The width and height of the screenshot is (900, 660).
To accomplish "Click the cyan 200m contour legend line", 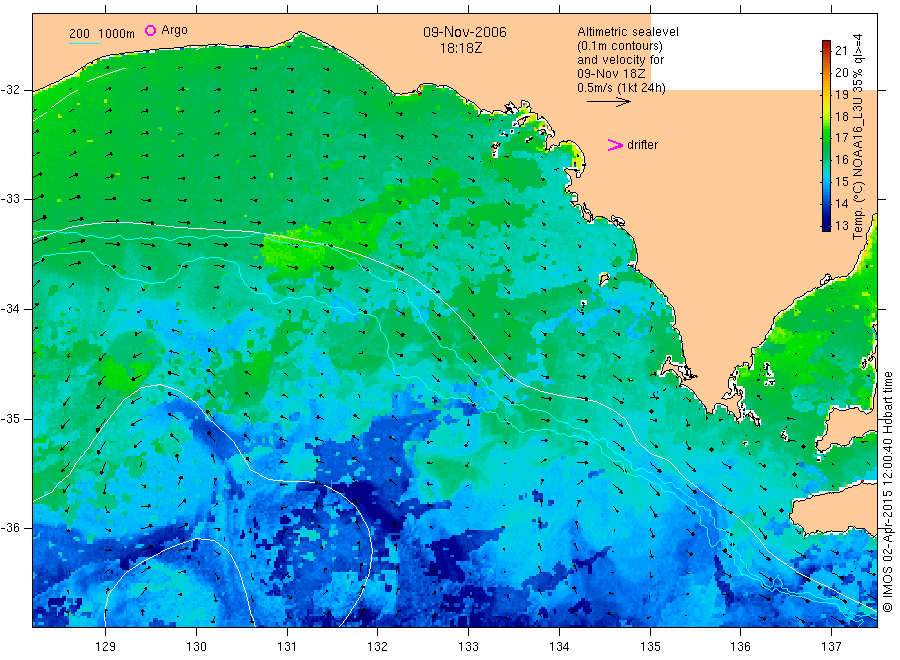I will [x=84, y=43].
